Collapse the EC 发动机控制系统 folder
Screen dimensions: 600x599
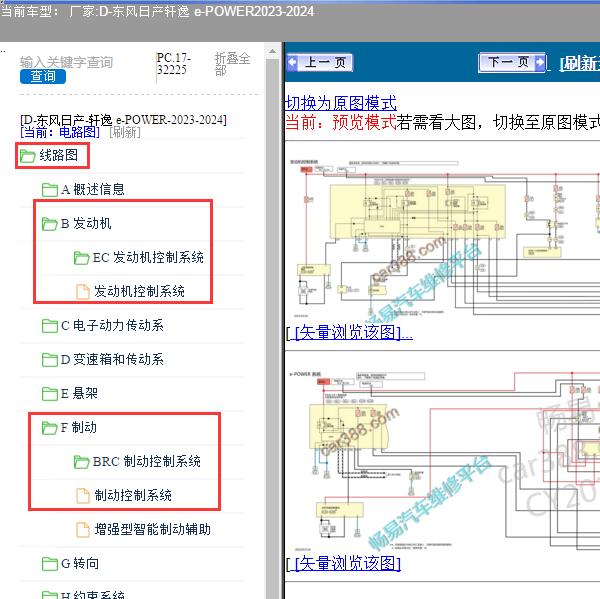[x=148, y=258]
